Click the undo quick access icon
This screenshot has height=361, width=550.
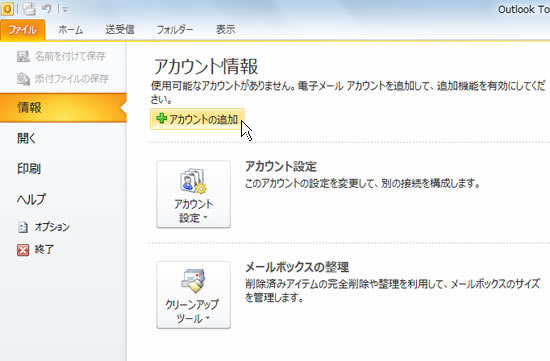47,8
